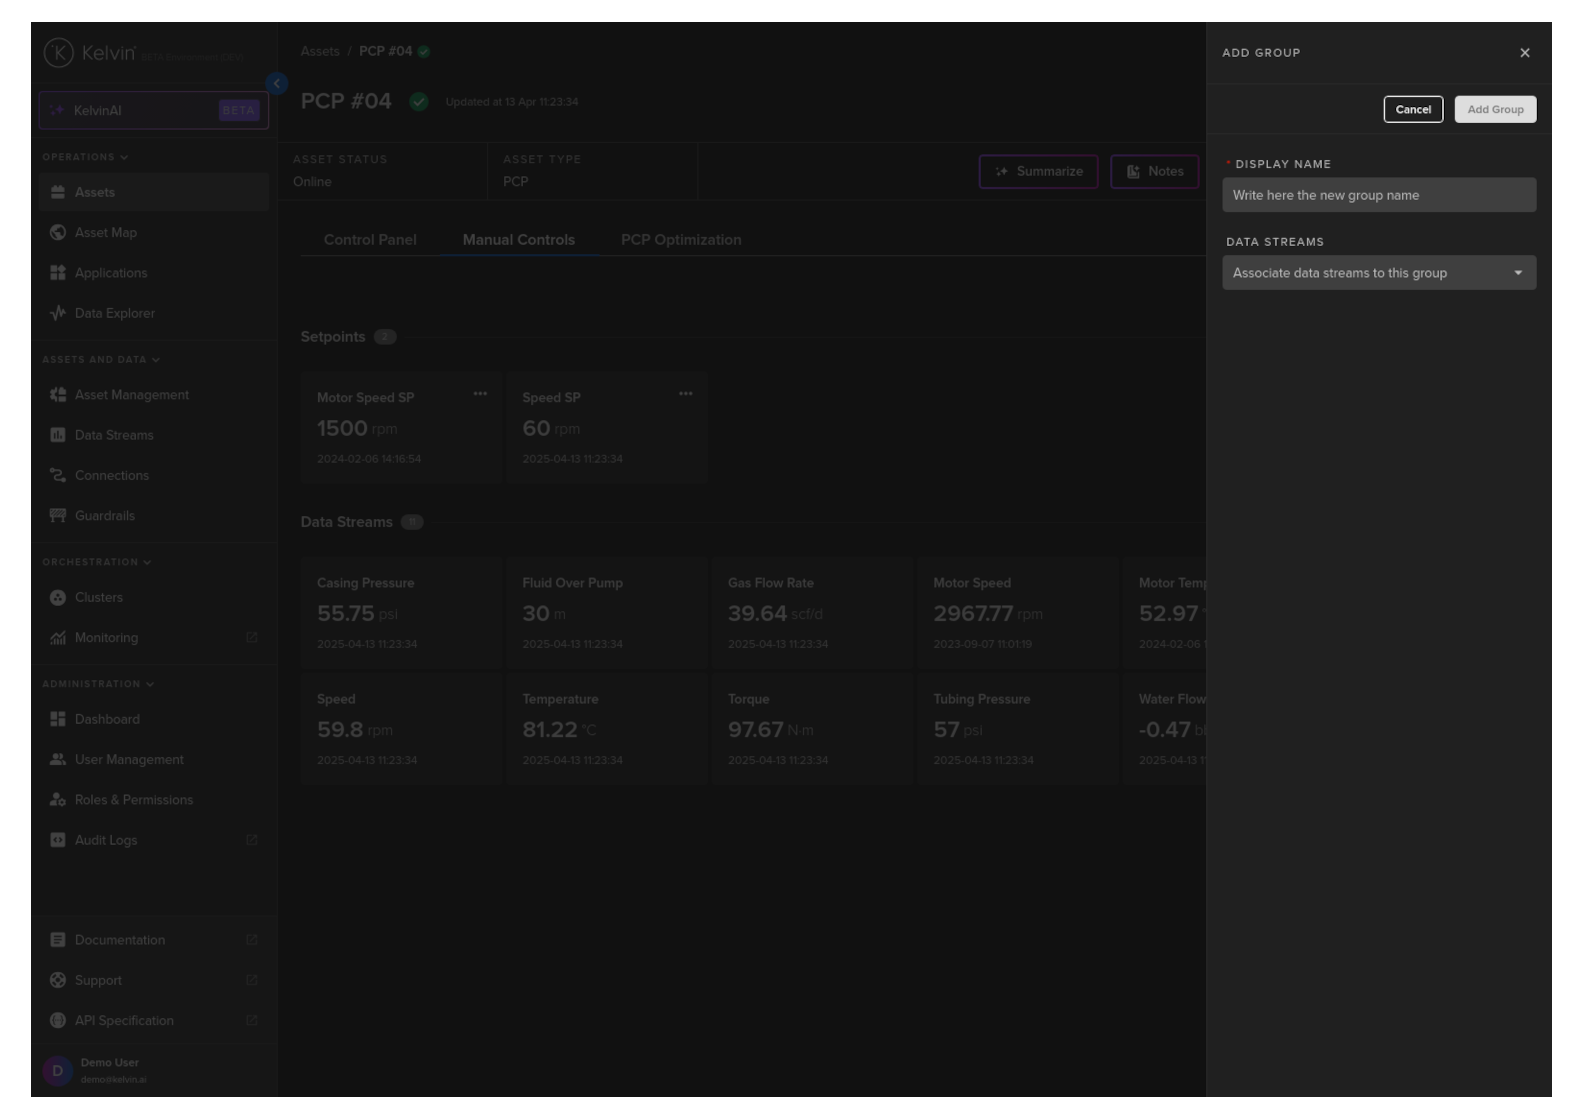Select the Clusters icon
Viewport: 1584px width, 1120px height.
coord(58,598)
